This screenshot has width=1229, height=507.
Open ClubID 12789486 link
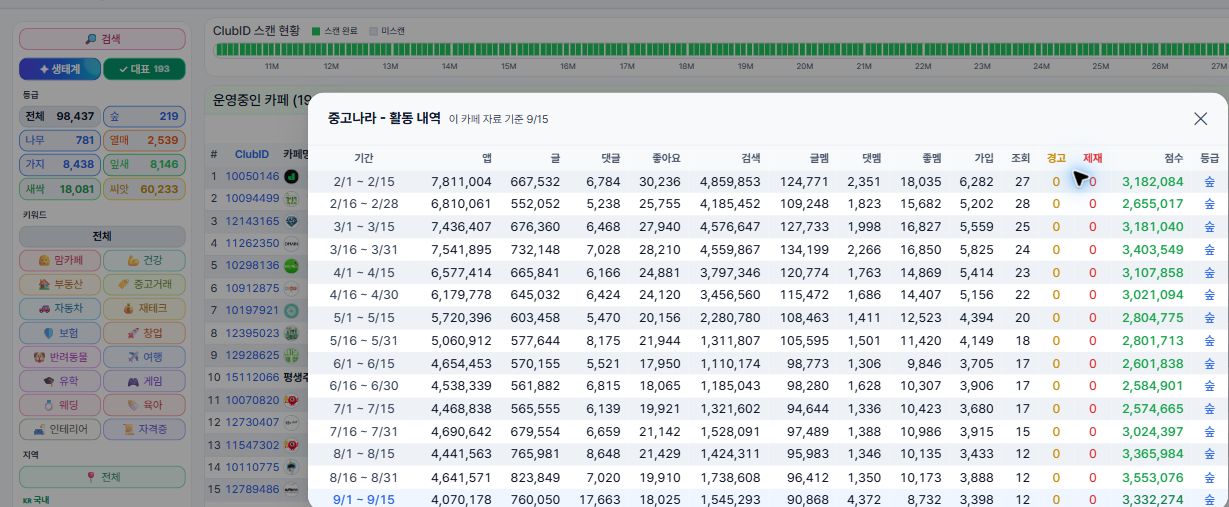(252, 489)
